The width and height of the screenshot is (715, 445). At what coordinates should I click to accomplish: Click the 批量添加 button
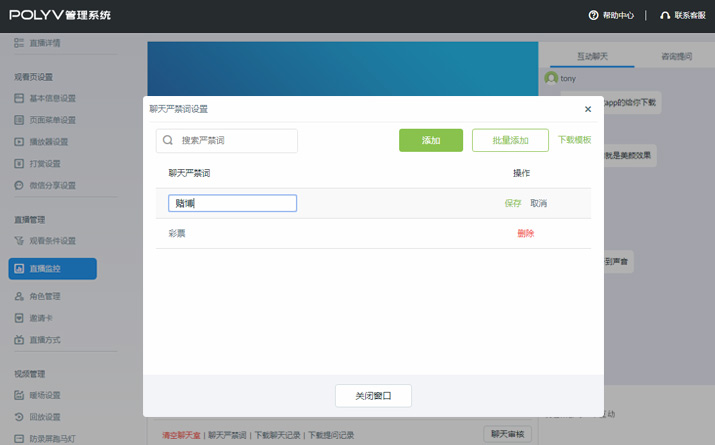click(x=510, y=141)
